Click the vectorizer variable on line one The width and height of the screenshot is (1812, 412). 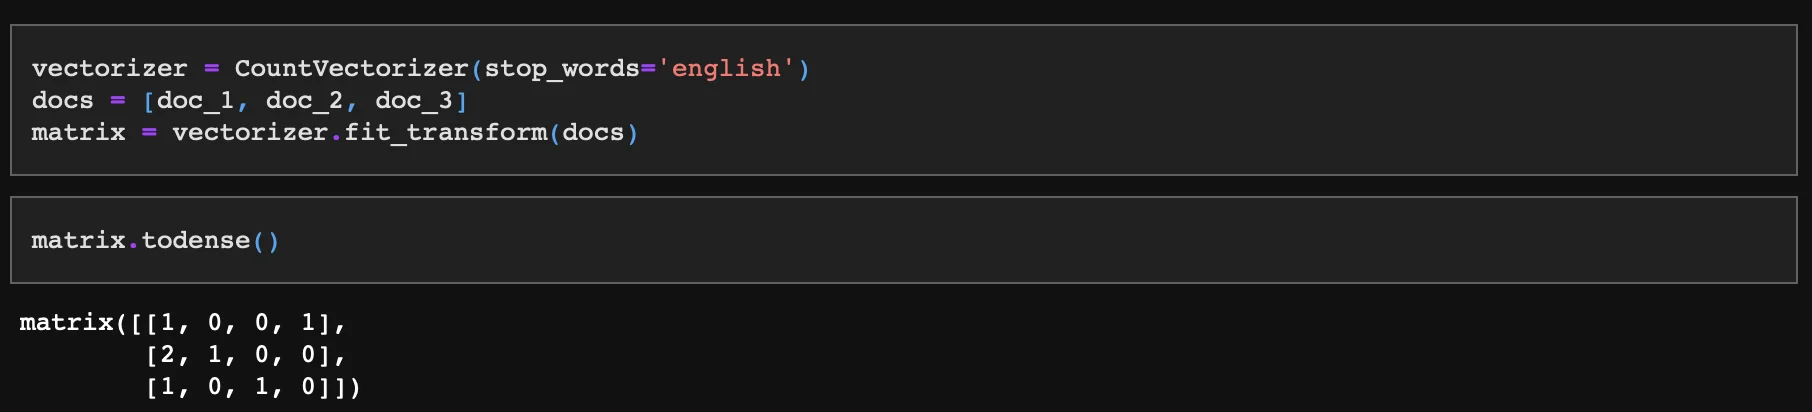[x=109, y=68]
